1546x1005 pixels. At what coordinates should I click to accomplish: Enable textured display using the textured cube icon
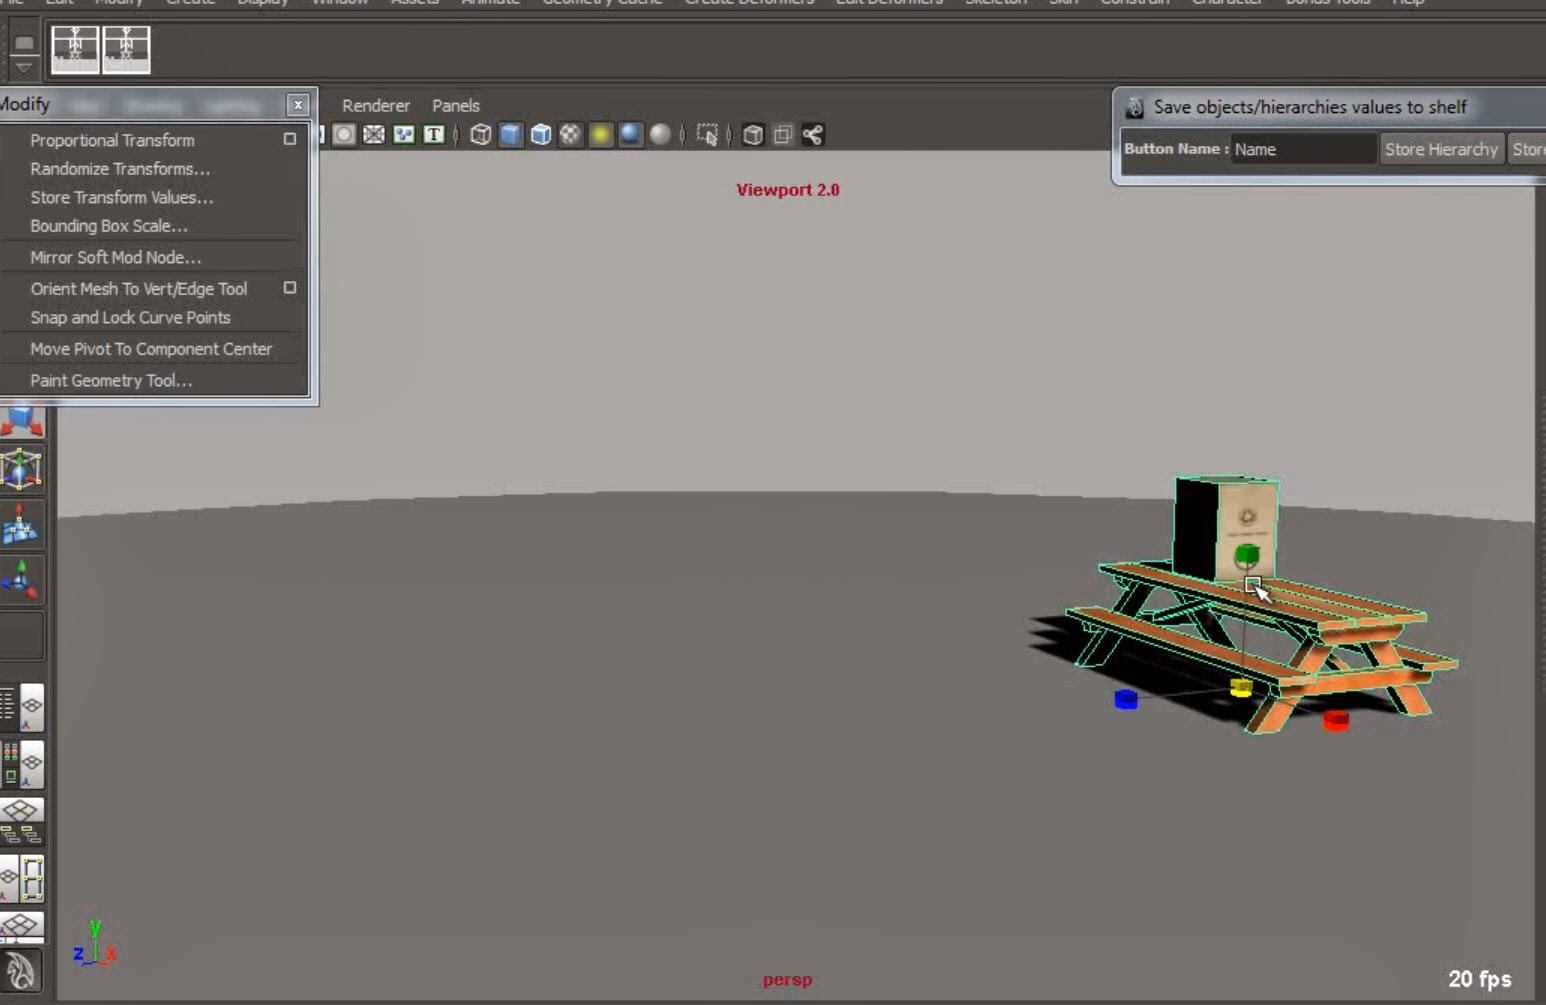coord(540,135)
